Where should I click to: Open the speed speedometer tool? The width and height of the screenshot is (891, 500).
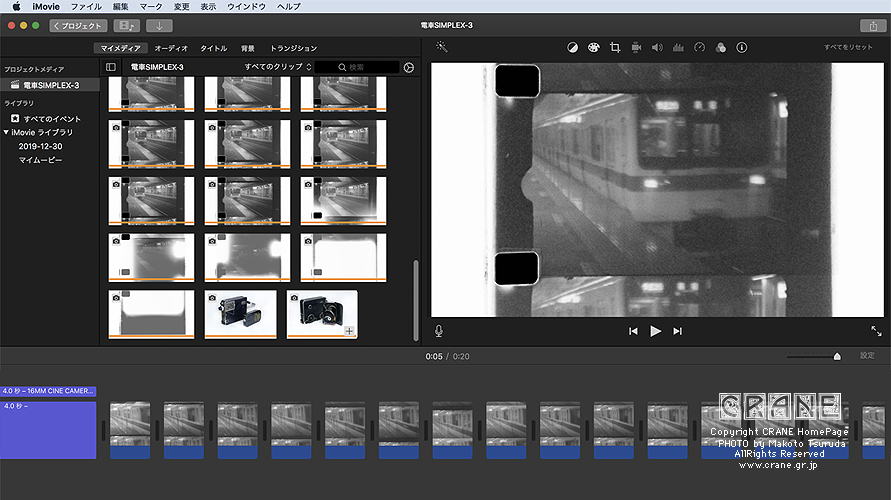pos(699,47)
